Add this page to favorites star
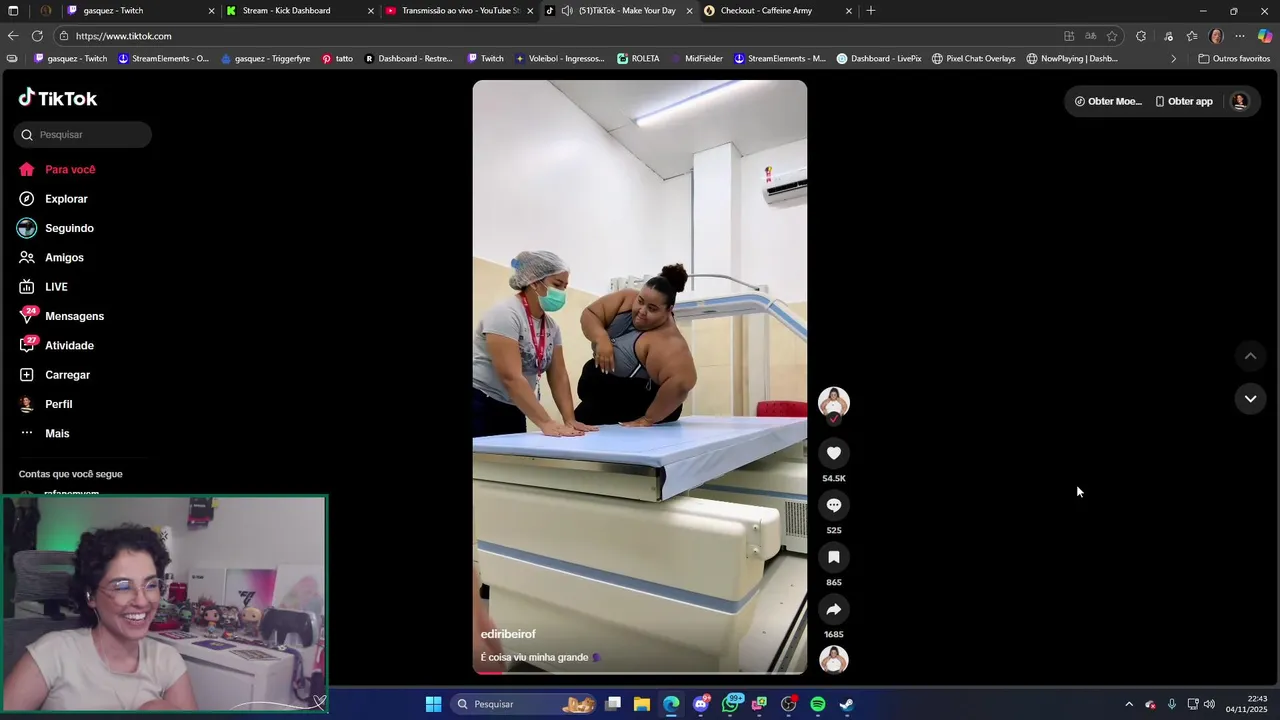The width and height of the screenshot is (1280, 720). tap(1112, 36)
